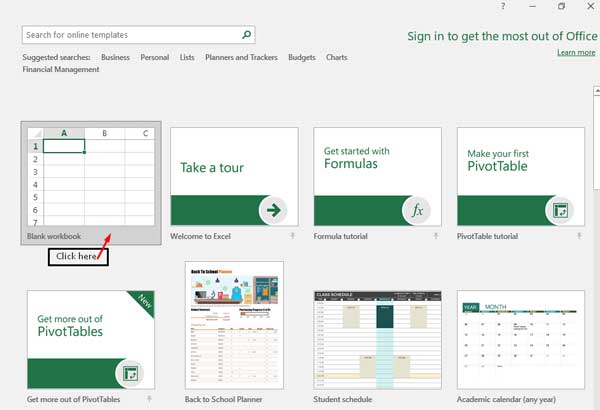Image resolution: width=600 pixels, height=410 pixels.
Task: Click the vertical scrollbar thumb
Action: pos(597,142)
